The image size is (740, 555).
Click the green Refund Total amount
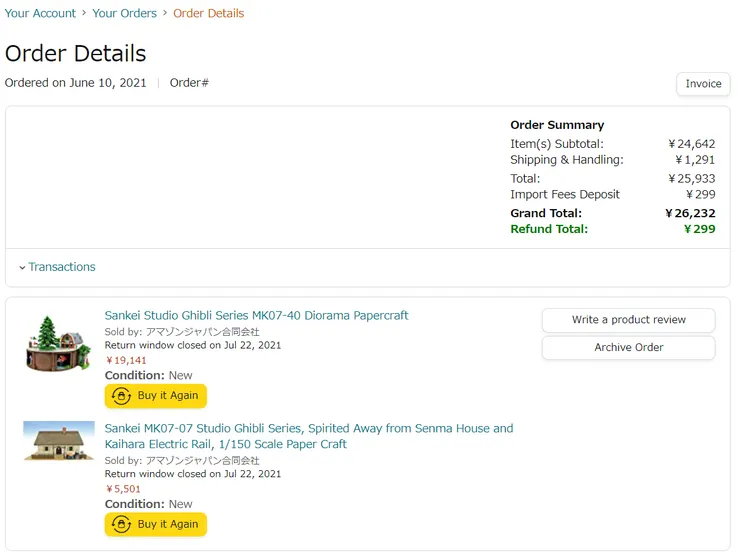coord(699,229)
